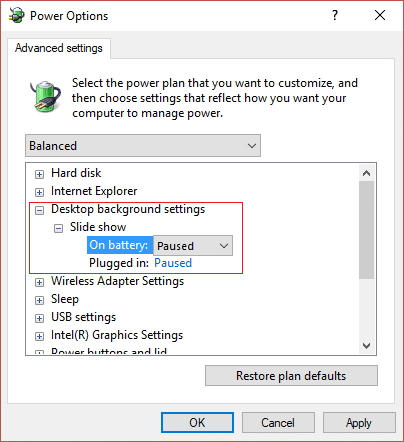Click Restore plan defaults button
This screenshot has width=404, height=442.
click(x=291, y=376)
